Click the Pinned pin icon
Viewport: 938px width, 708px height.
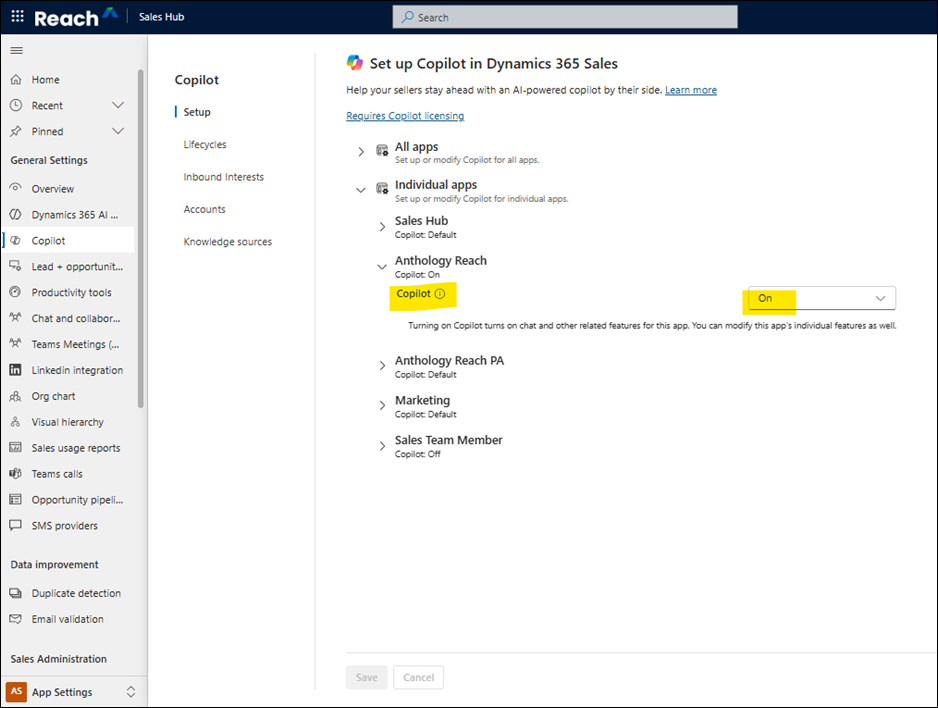coord(16,131)
